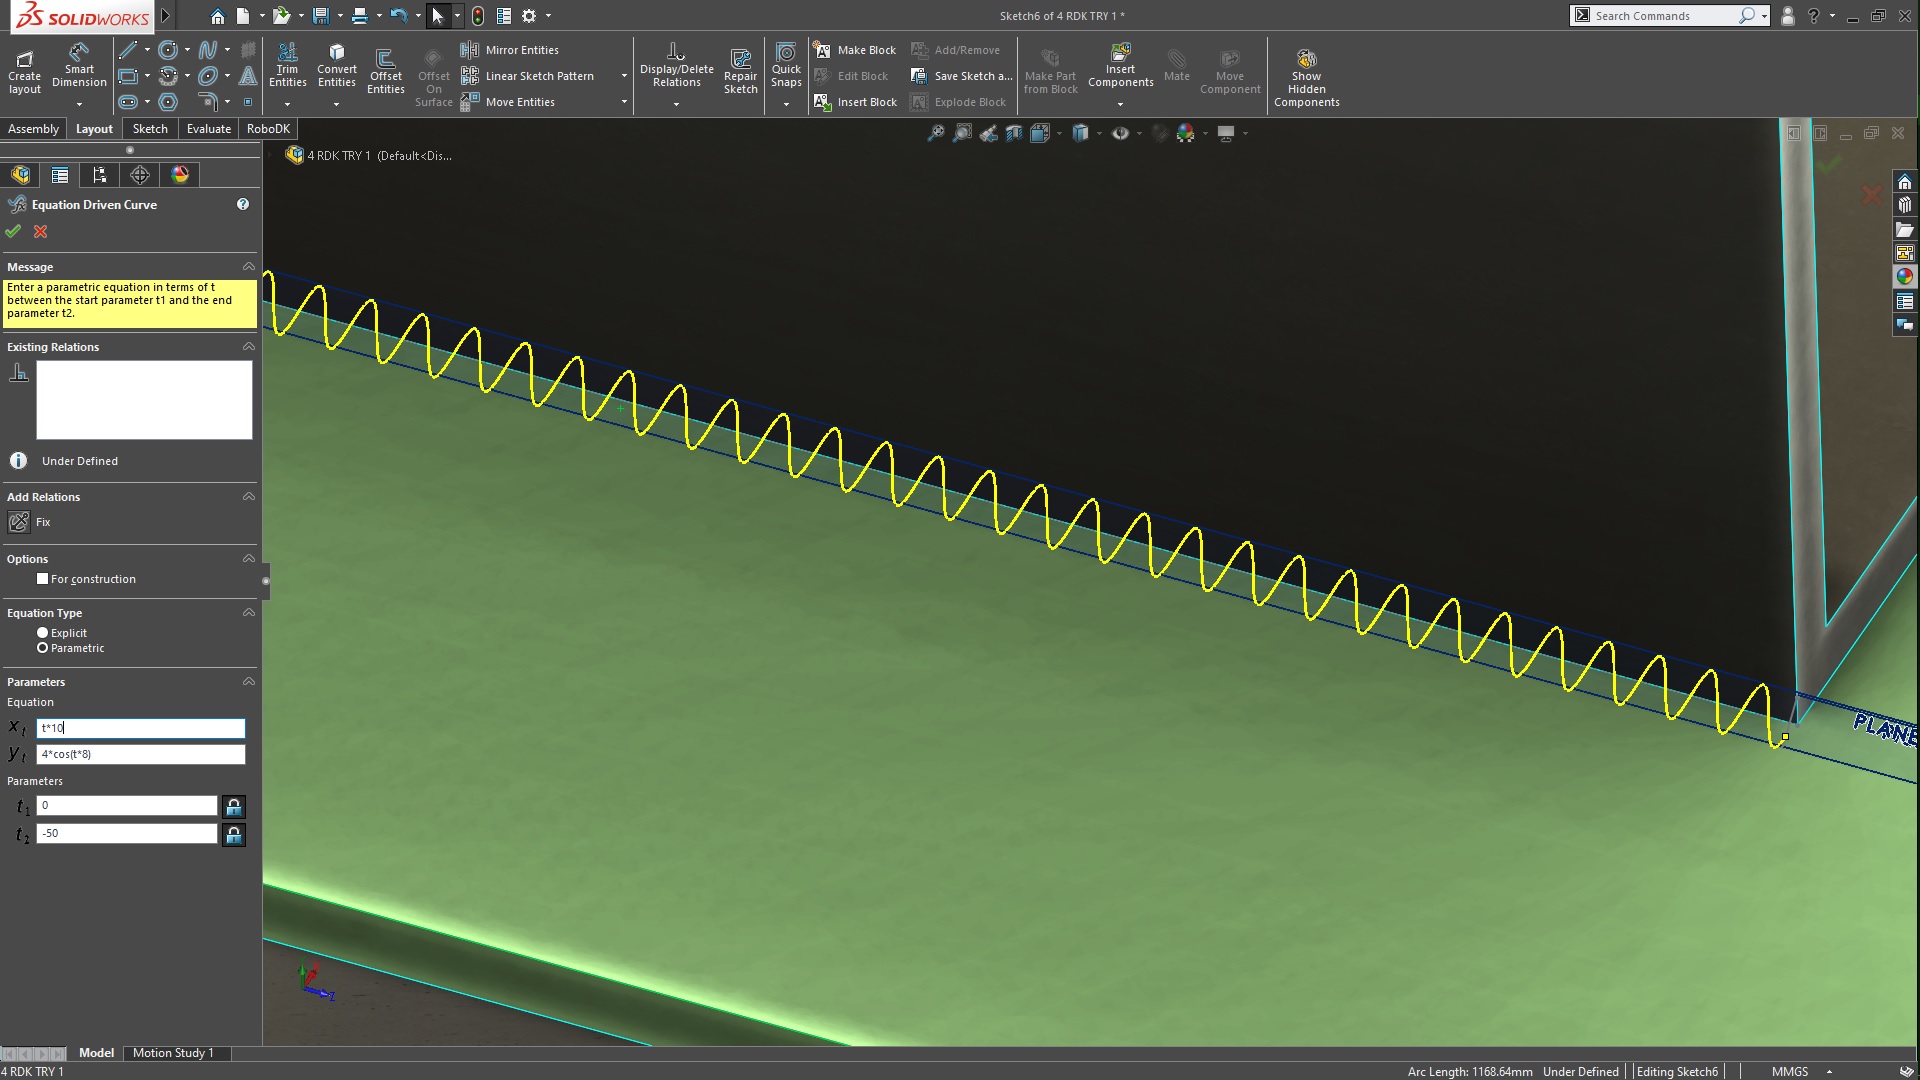Accept curve with green checkmark
Image resolution: width=1920 pixels, height=1080 pixels.
pos(13,231)
